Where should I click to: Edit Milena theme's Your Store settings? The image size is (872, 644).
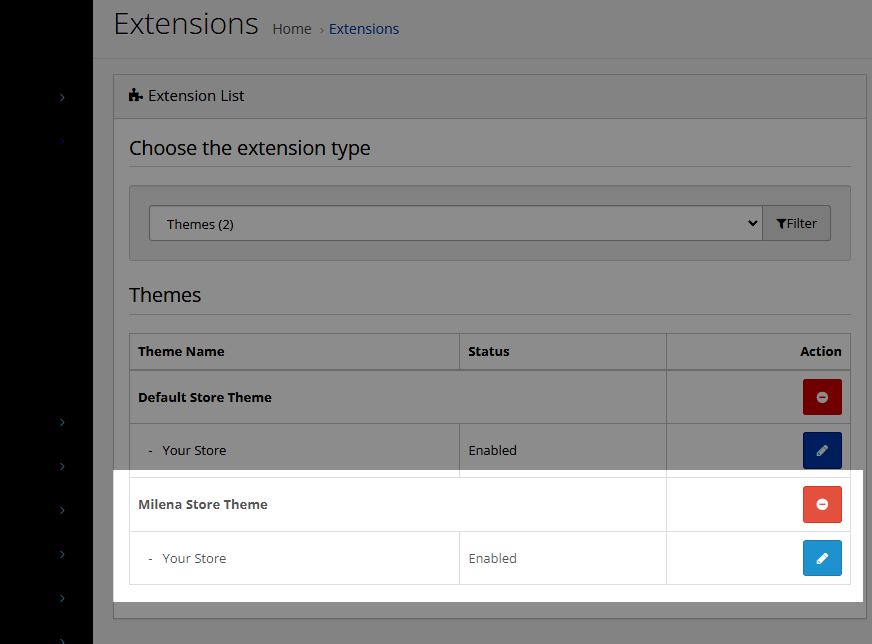(x=822, y=558)
